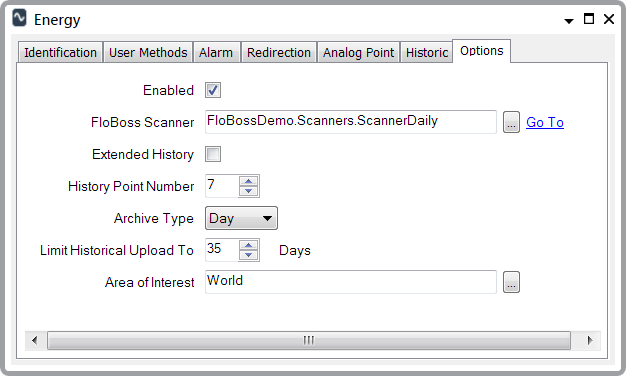This screenshot has width=626, height=376.
Task: Increase History Point Number with up arrow
Action: pos(249,181)
